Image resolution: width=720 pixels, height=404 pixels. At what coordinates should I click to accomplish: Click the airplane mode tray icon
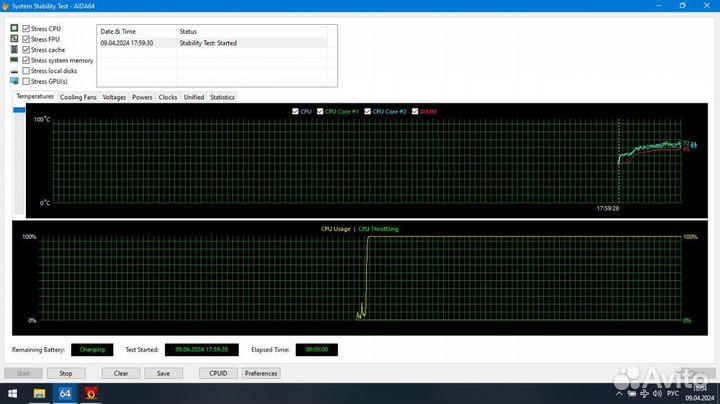pos(644,393)
